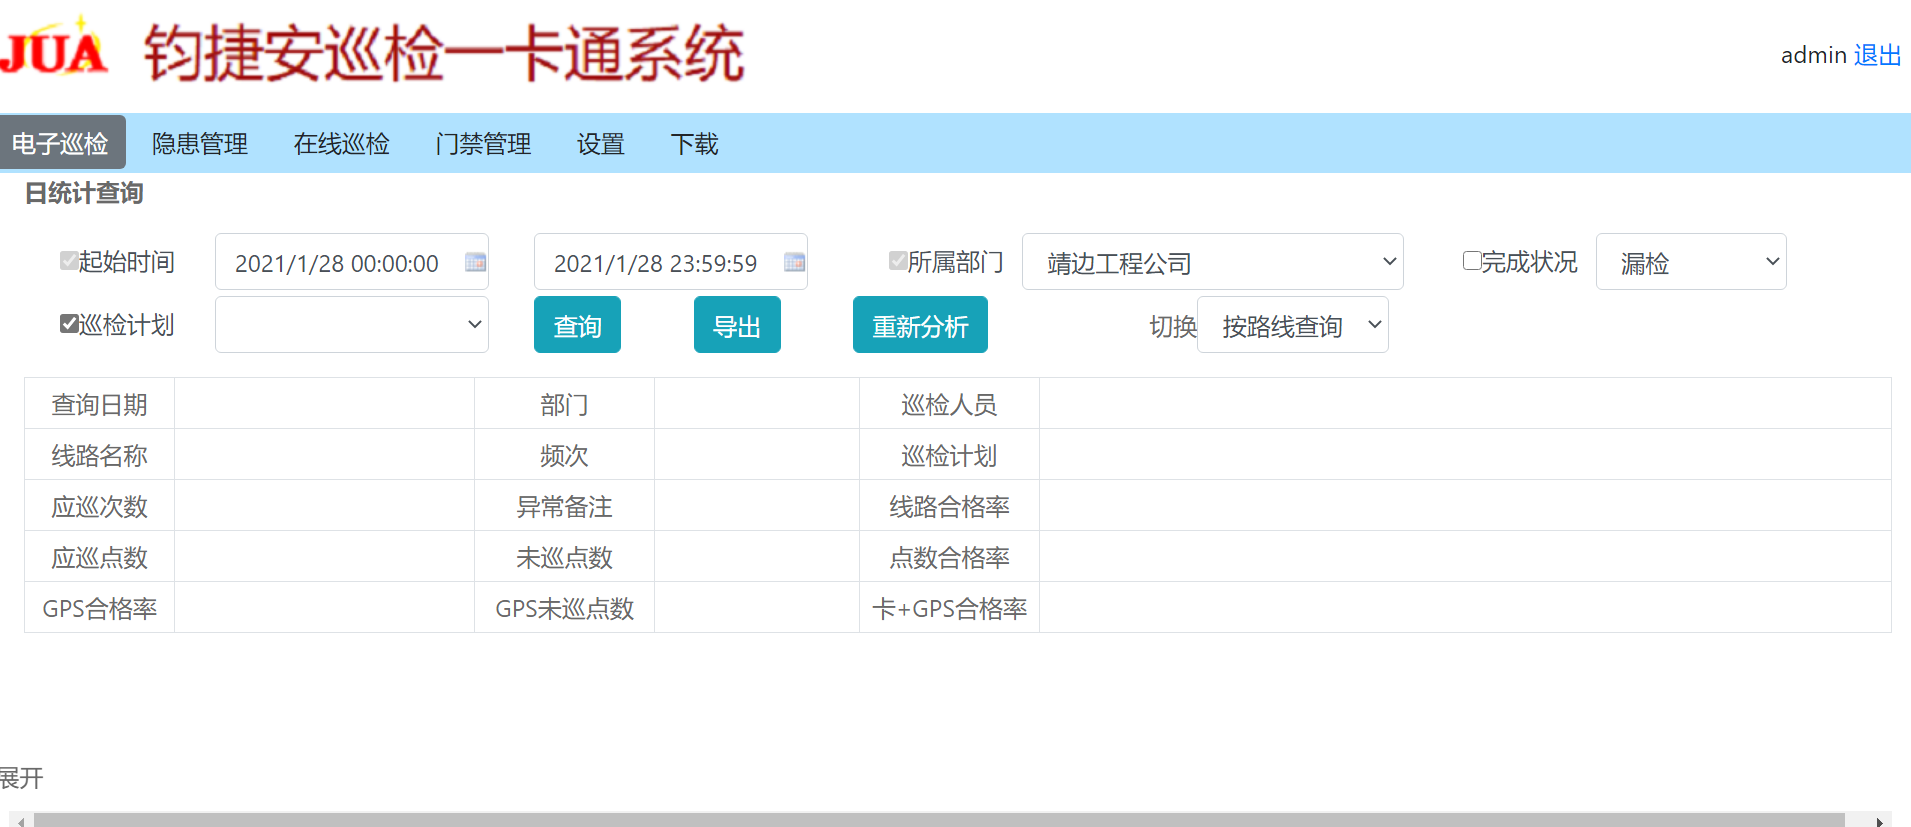Screen dimensions: 1911x827
Task: Click the 卡+GPS合格率 table cell
Action: coord(949,608)
